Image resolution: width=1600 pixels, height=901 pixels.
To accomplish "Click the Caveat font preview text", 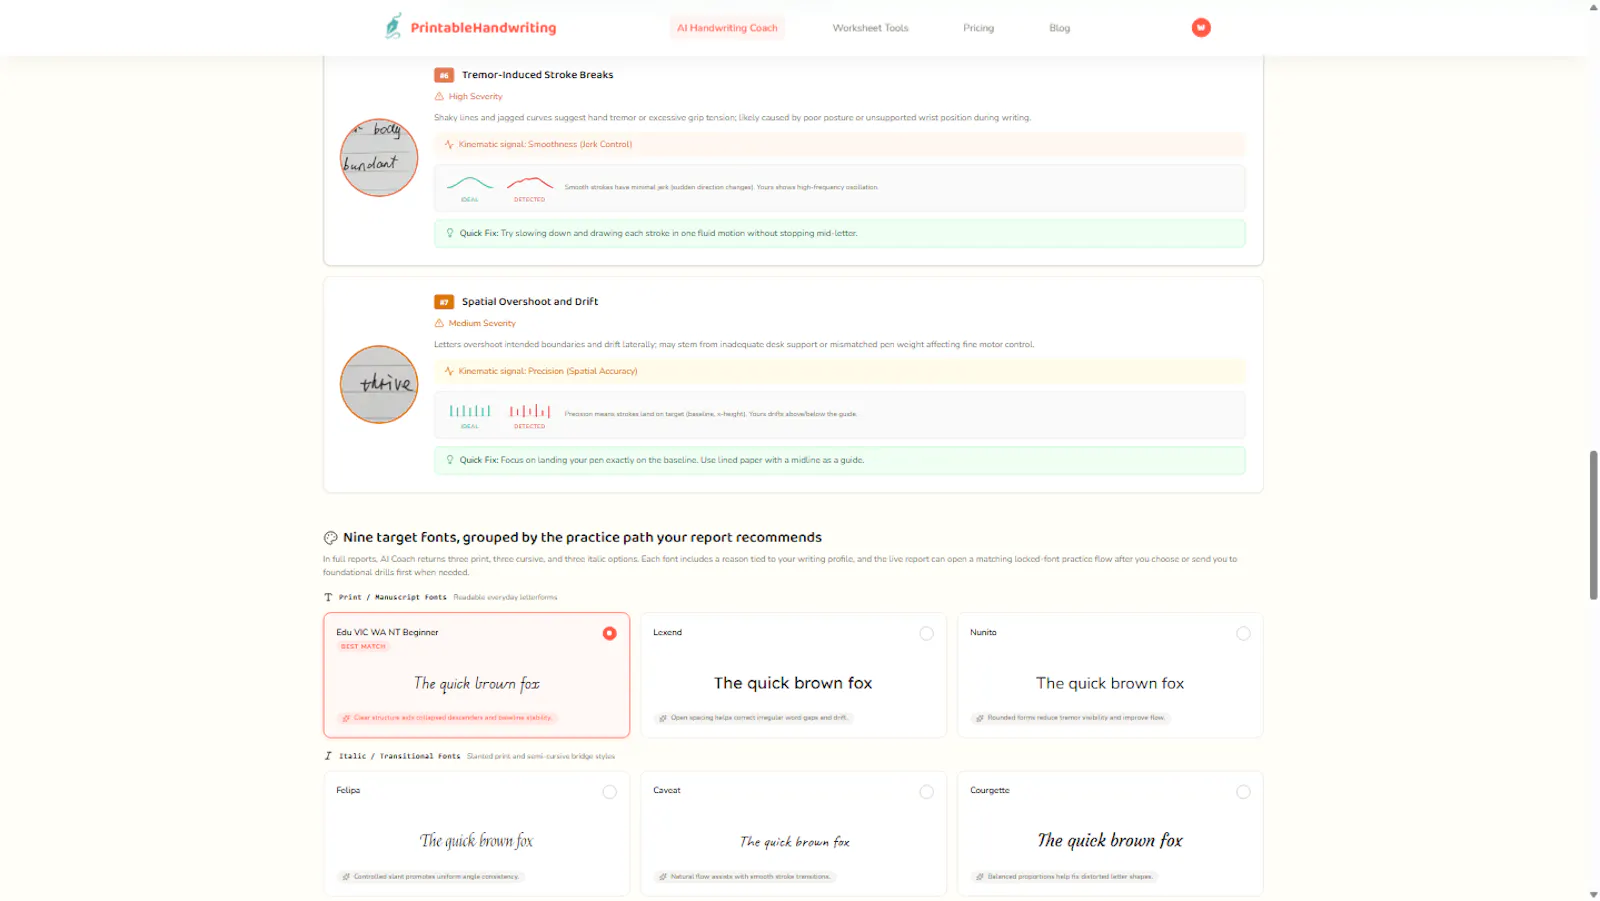I will [795, 843].
